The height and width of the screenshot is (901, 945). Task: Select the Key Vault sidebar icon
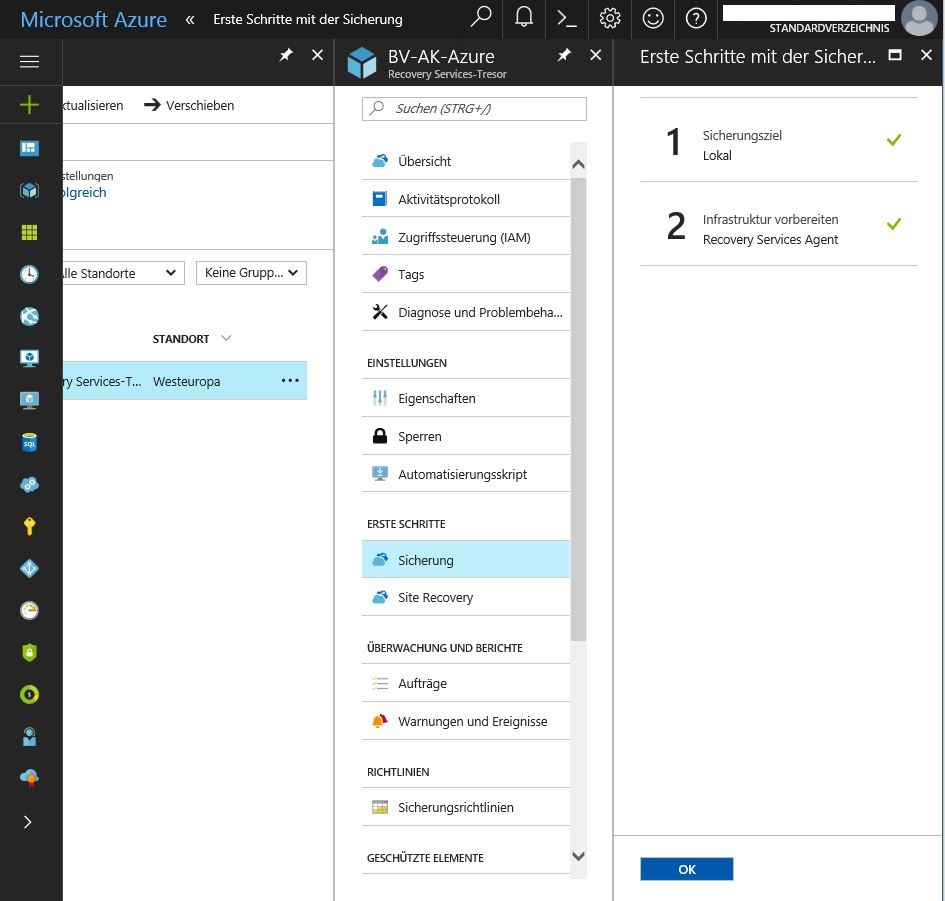pos(29,526)
